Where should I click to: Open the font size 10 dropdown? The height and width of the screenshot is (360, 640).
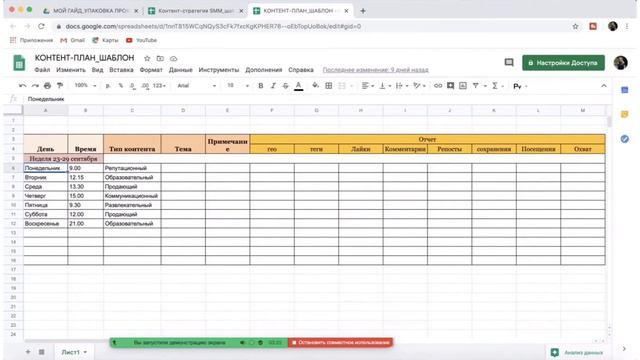click(x=238, y=86)
